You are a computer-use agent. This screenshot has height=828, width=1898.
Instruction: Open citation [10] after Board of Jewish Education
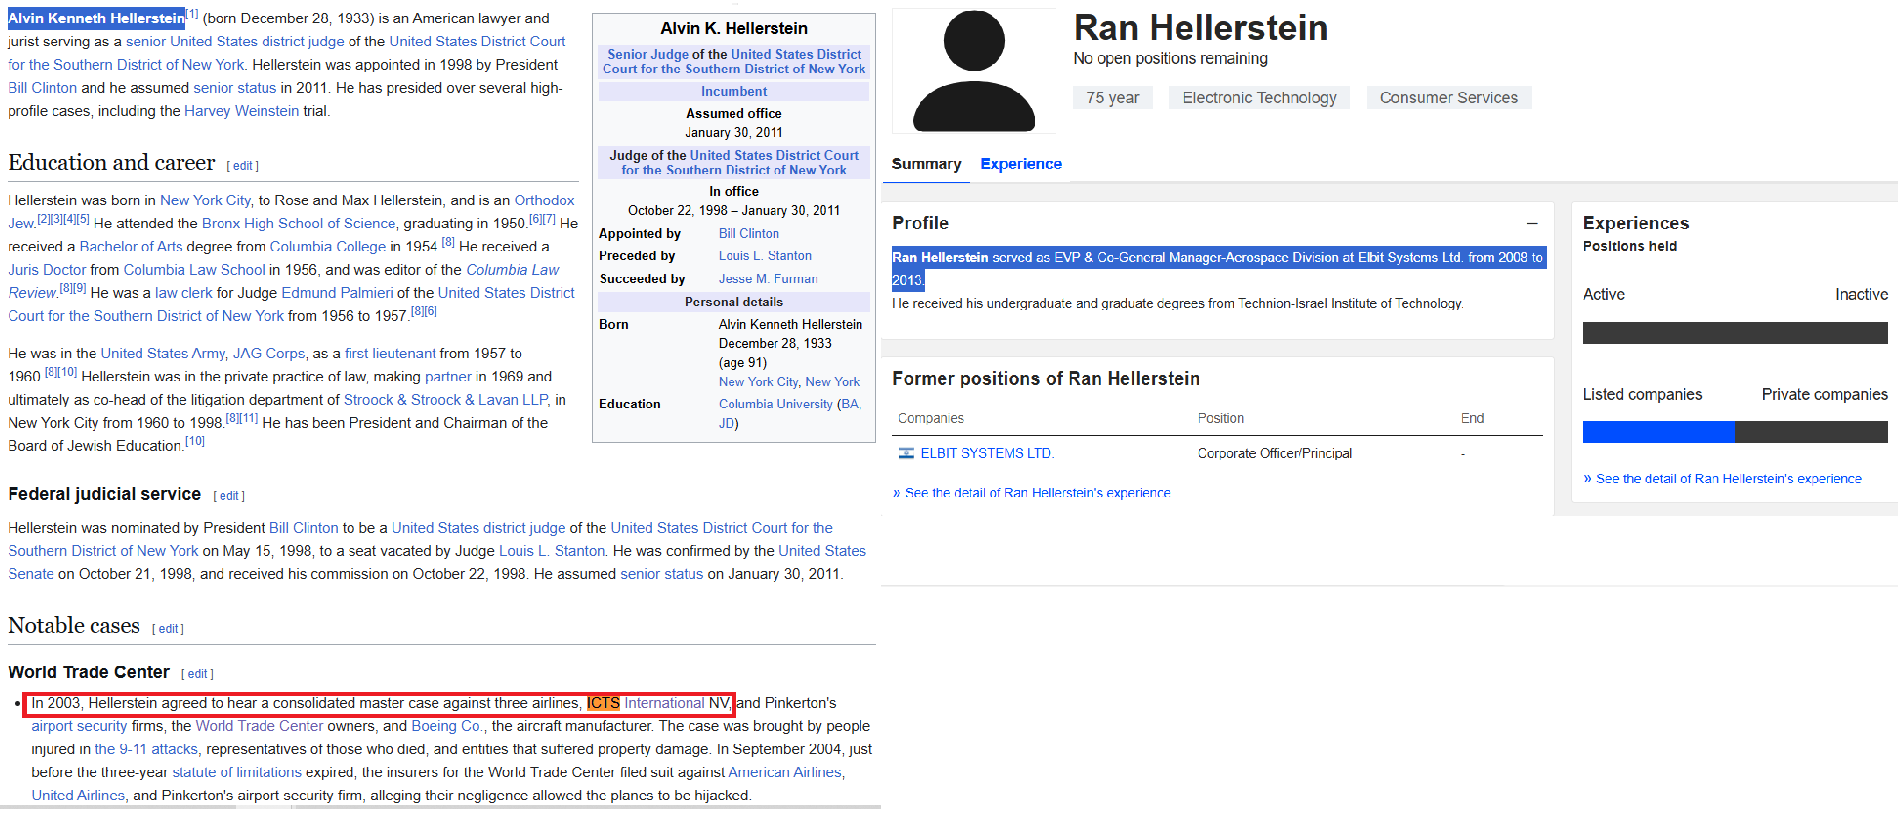click(x=195, y=441)
